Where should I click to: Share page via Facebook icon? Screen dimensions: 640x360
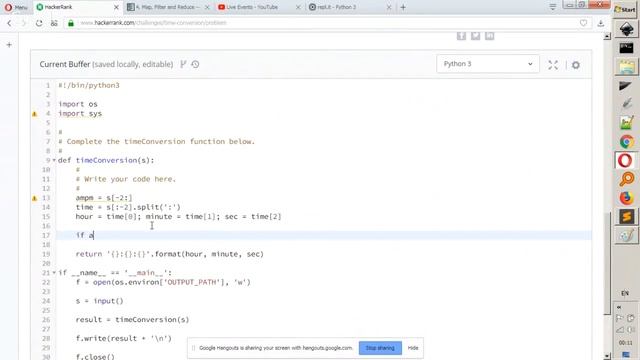click(461, 36)
